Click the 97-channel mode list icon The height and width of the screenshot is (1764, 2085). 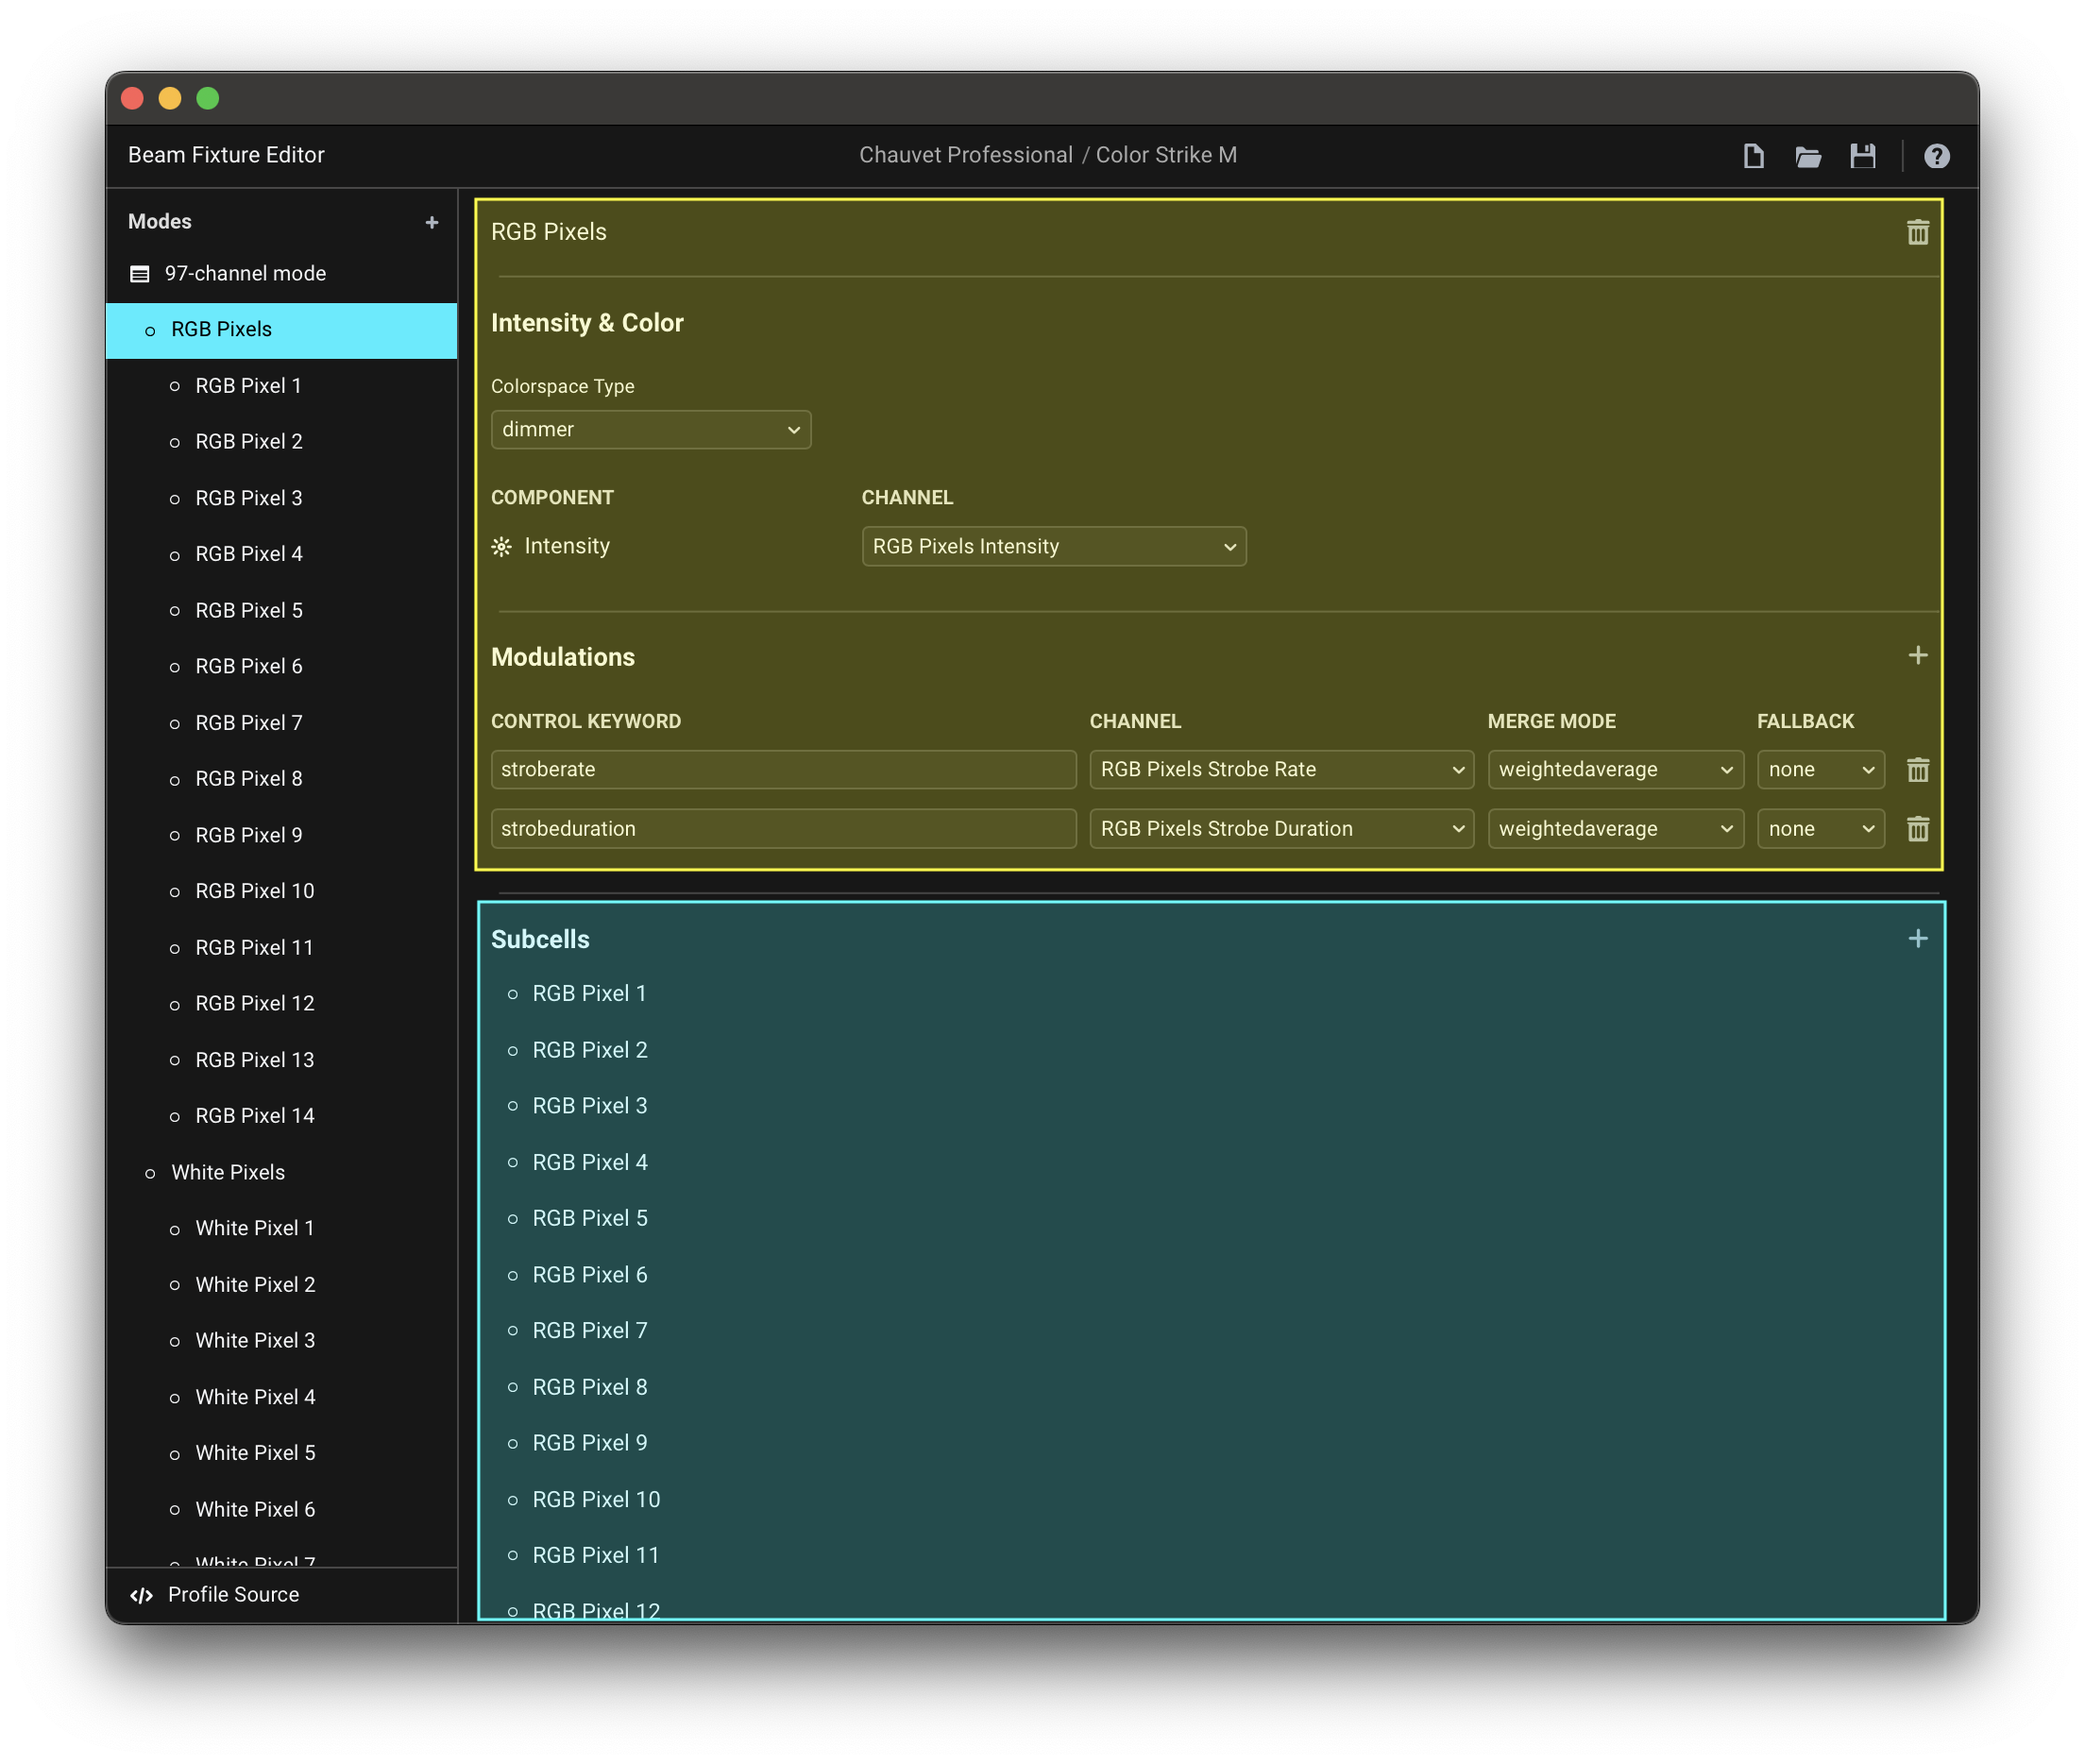[140, 274]
